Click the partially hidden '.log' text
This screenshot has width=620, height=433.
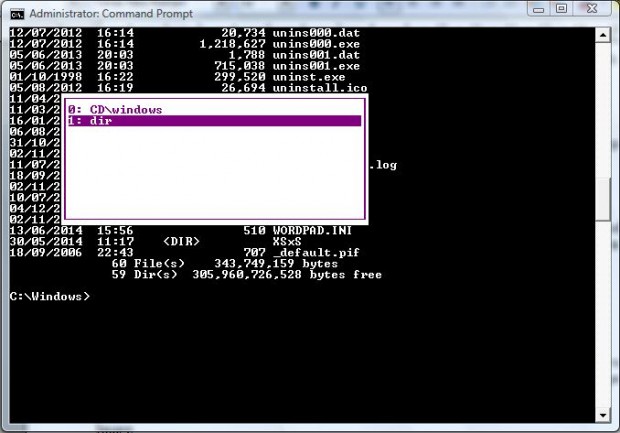point(383,165)
